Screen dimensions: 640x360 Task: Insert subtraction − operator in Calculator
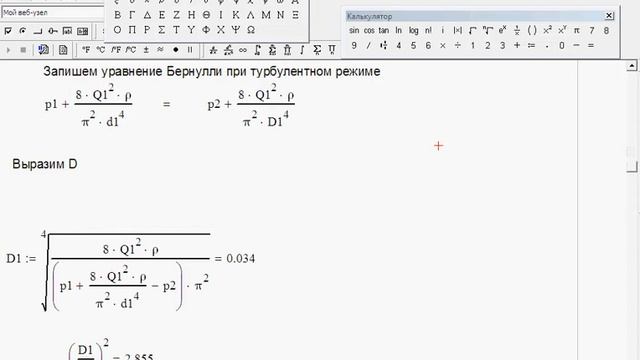pos(576,45)
